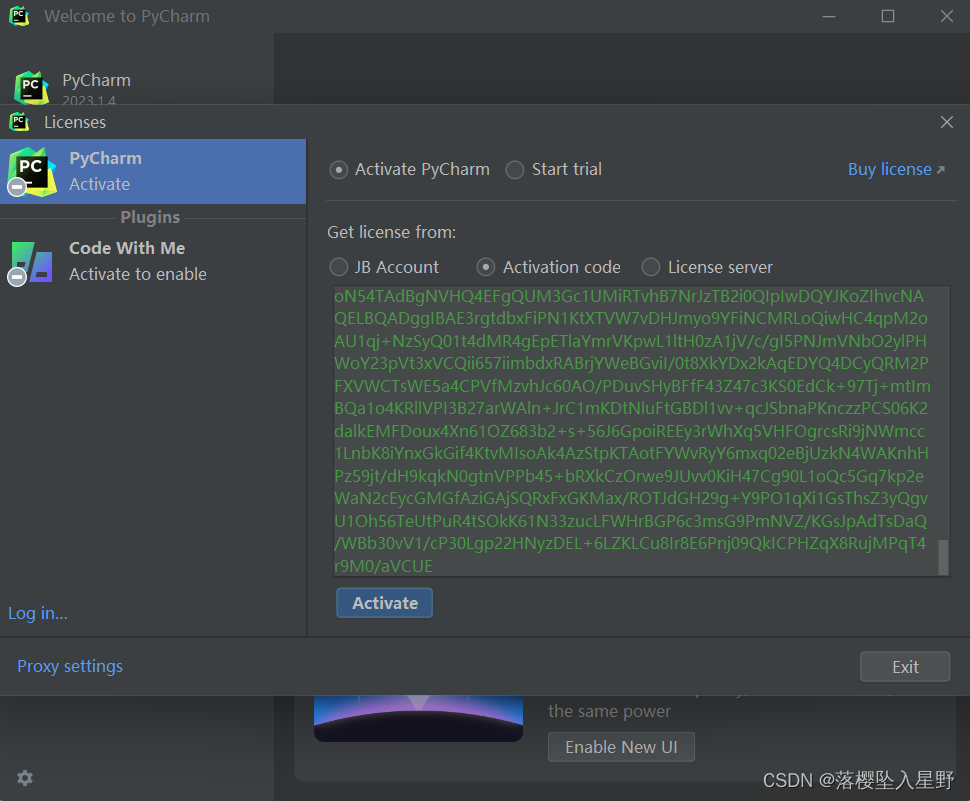Click the Licenses dialog title icon

(19, 122)
